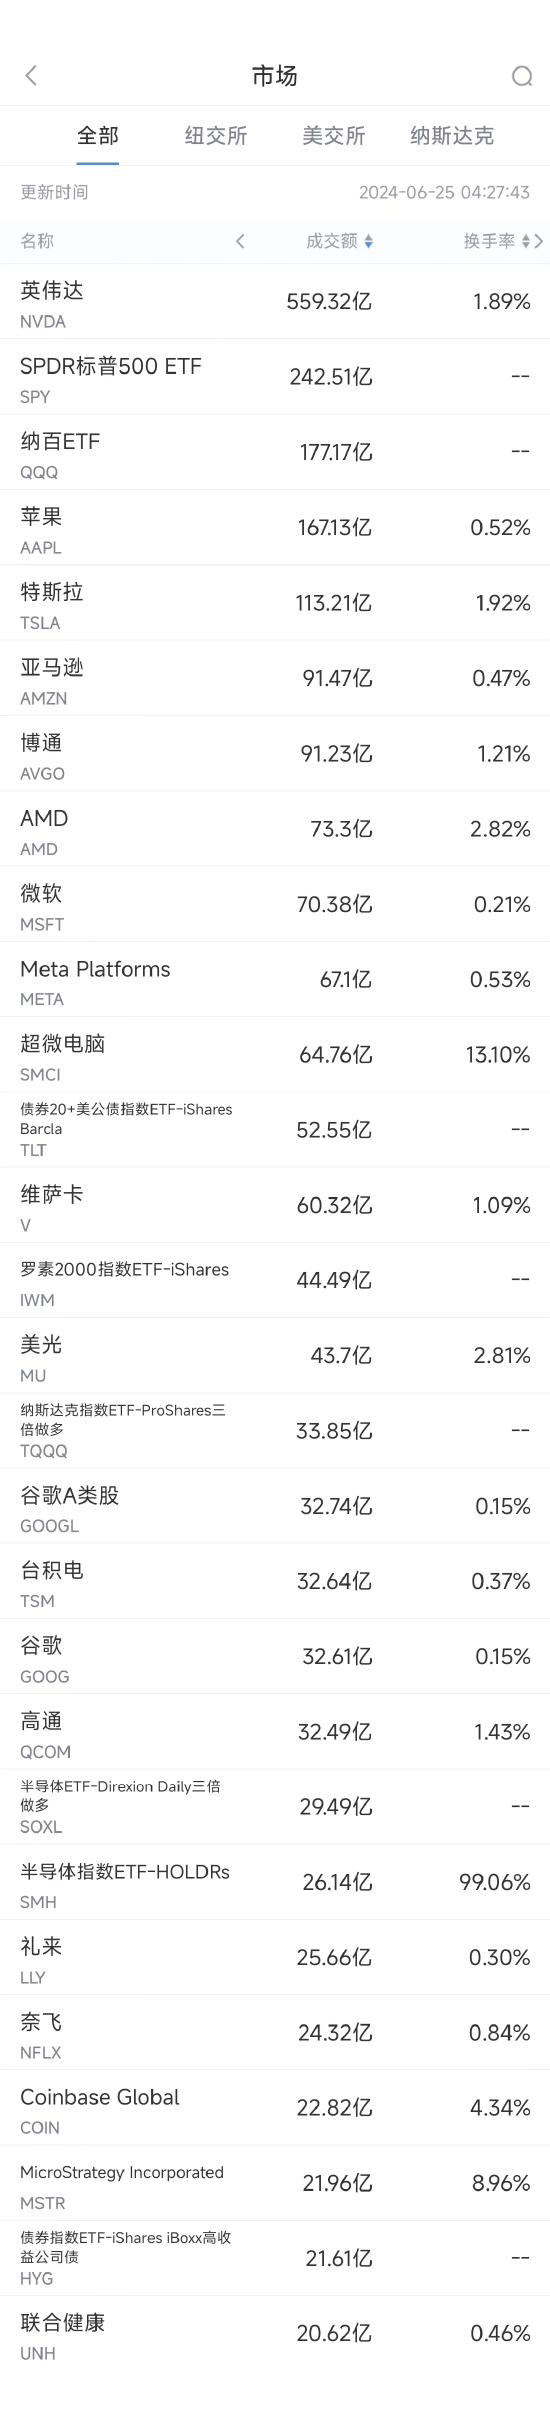Open search with the magnifier icon
Image resolution: width=550 pixels, height=2425 pixels.
coord(522,76)
